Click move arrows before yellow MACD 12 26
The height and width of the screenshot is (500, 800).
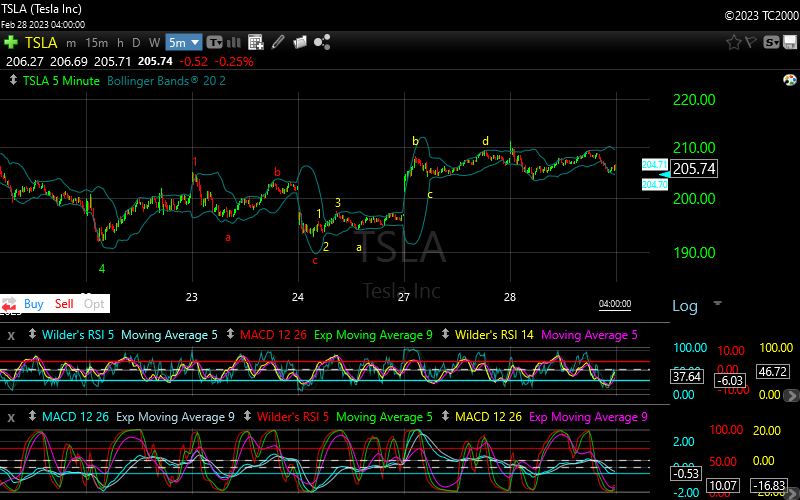[445, 417]
